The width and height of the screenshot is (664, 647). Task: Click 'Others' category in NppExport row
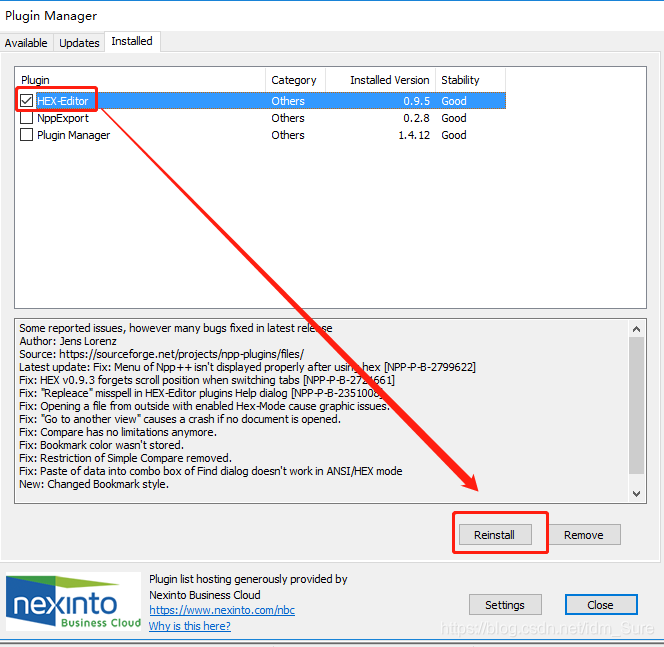[288, 118]
